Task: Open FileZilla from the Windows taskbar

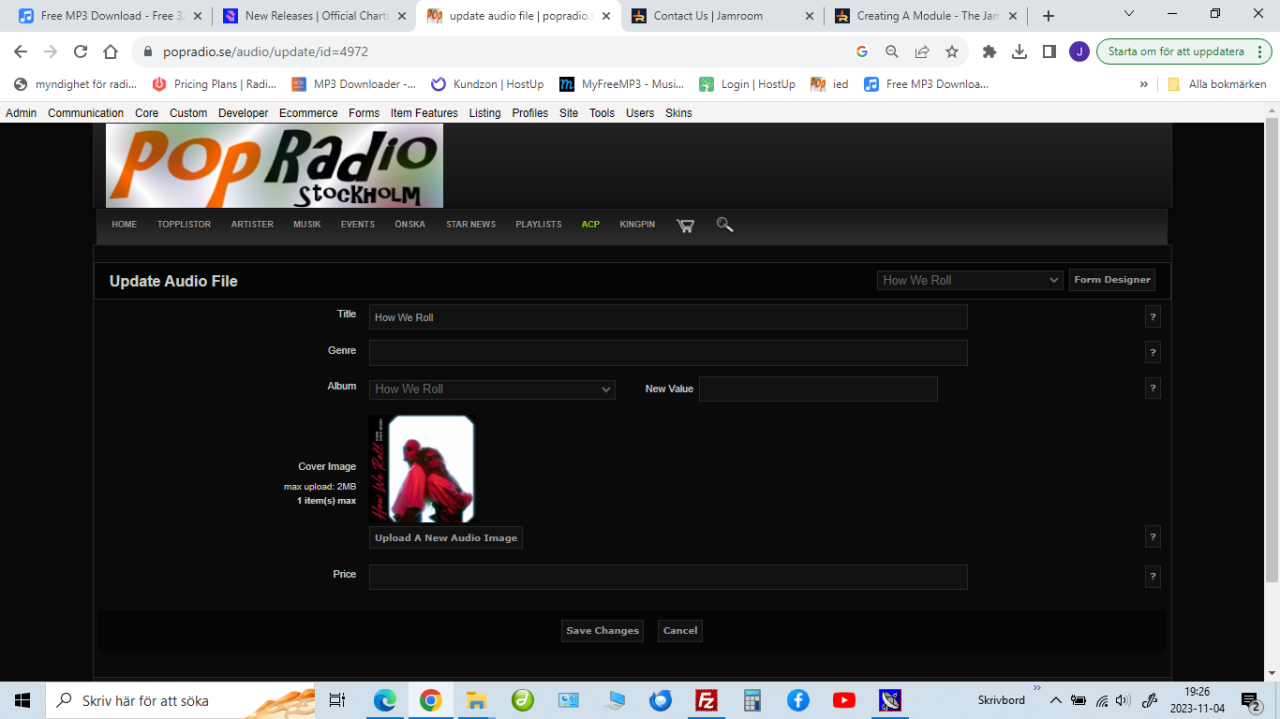Action: click(x=706, y=700)
